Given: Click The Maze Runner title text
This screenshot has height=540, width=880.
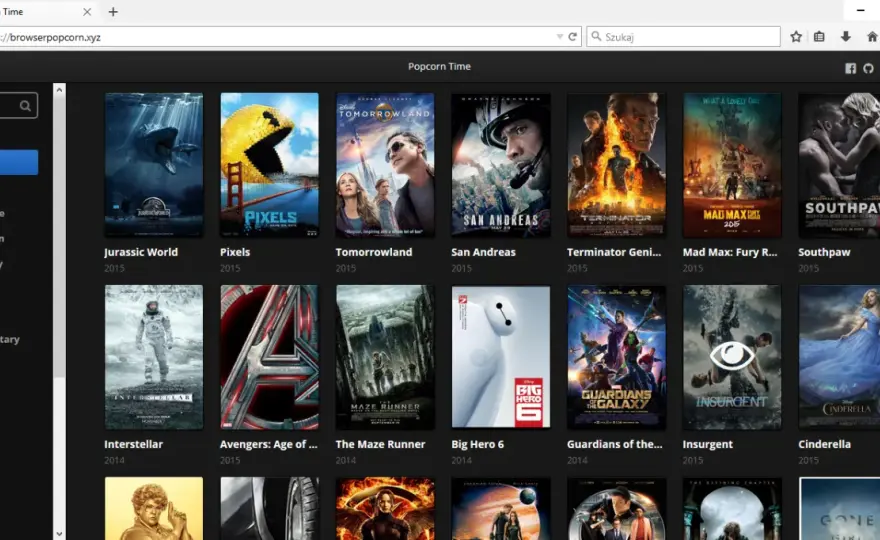Looking at the screenshot, I should 380,444.
